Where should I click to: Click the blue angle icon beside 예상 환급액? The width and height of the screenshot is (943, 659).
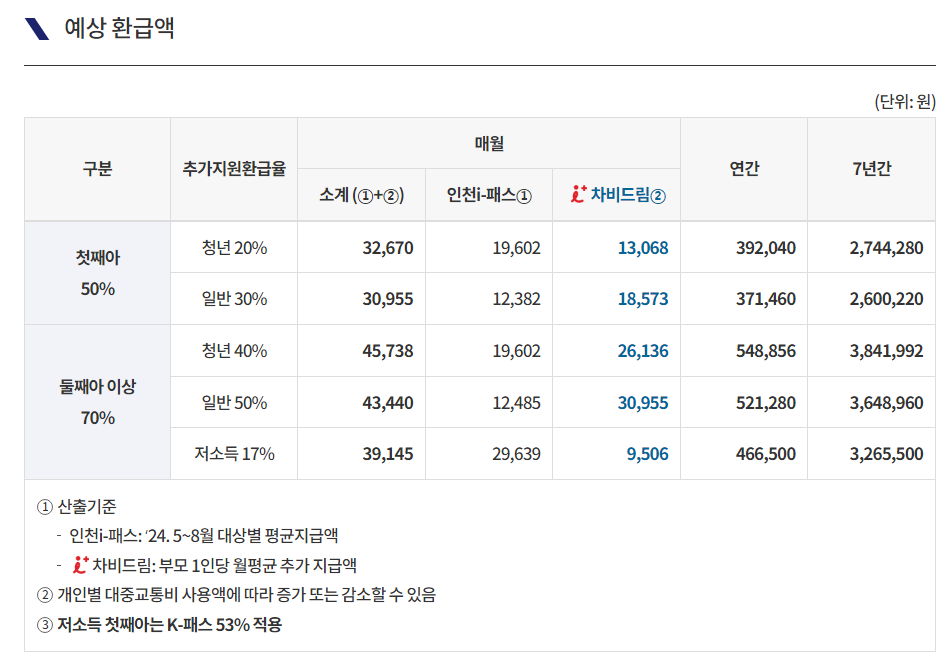pyautogui.click(x=35, y=28)
